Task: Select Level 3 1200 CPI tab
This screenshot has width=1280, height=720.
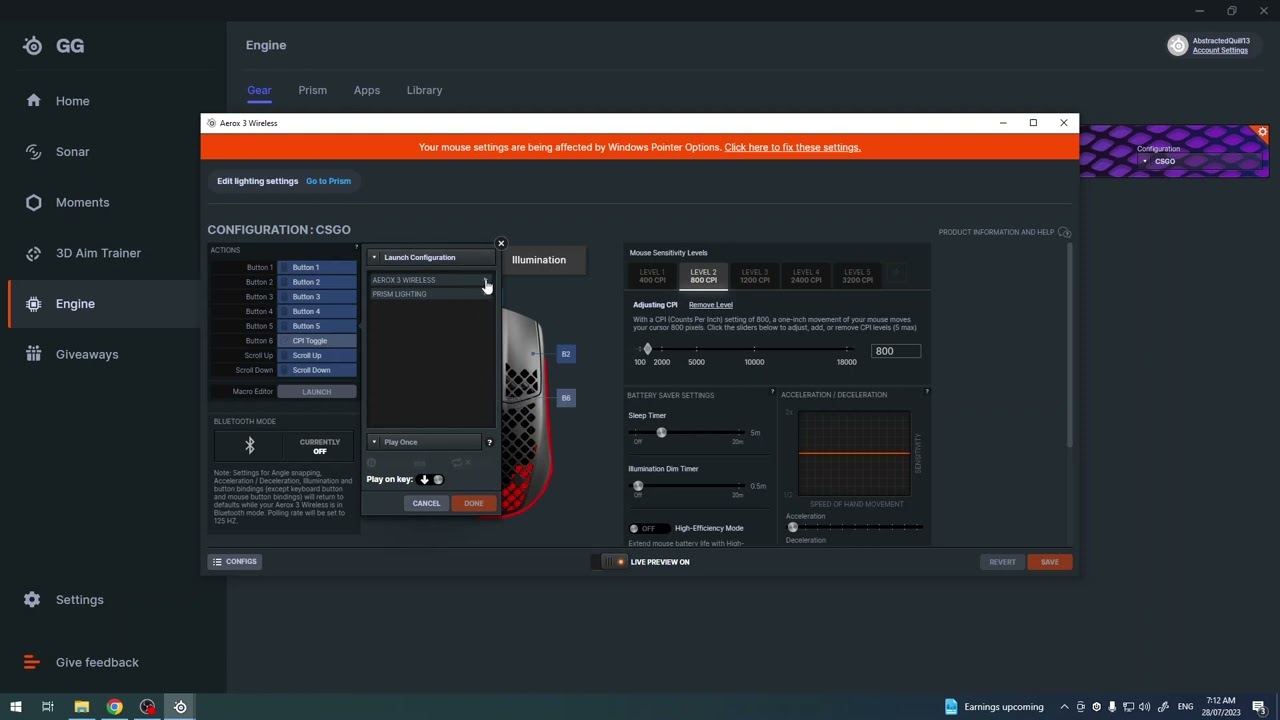Action: coord(755,276)
